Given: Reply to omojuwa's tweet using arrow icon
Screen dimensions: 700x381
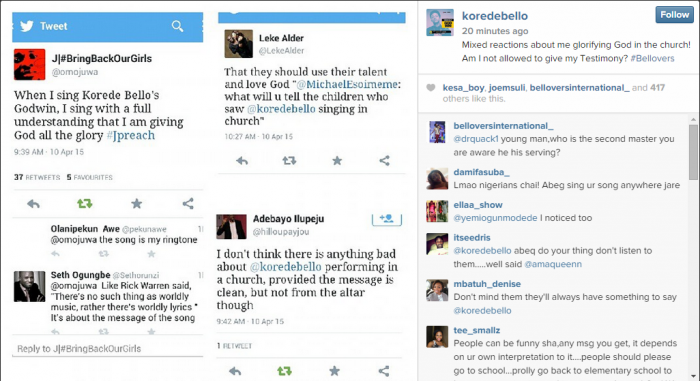Looking at the screenshot, I should [x=33, y=204].
